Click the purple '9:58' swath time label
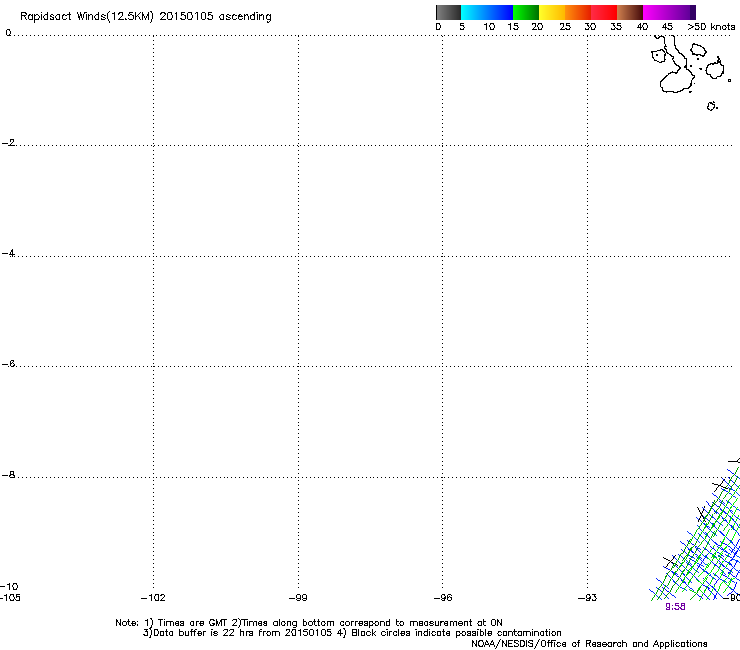The height and width of the screenshot is (650, 740). coord(675,607)
